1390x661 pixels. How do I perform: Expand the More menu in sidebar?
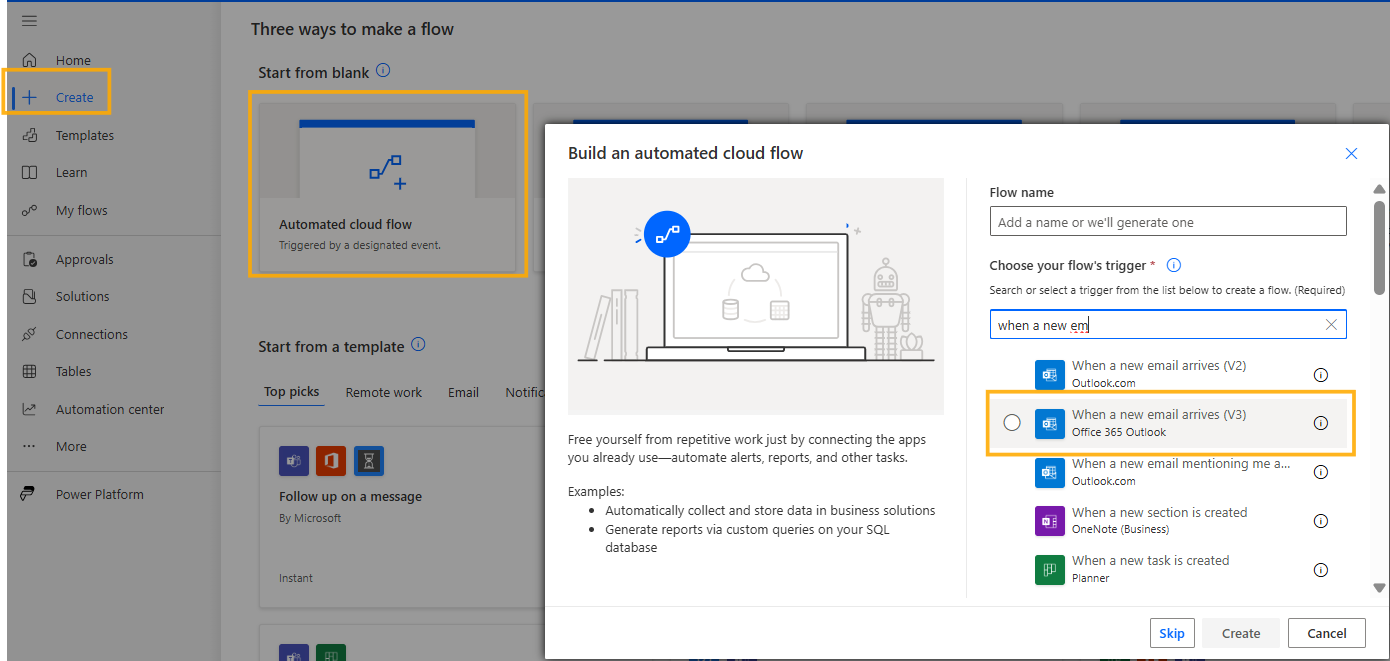coord(70,446)
